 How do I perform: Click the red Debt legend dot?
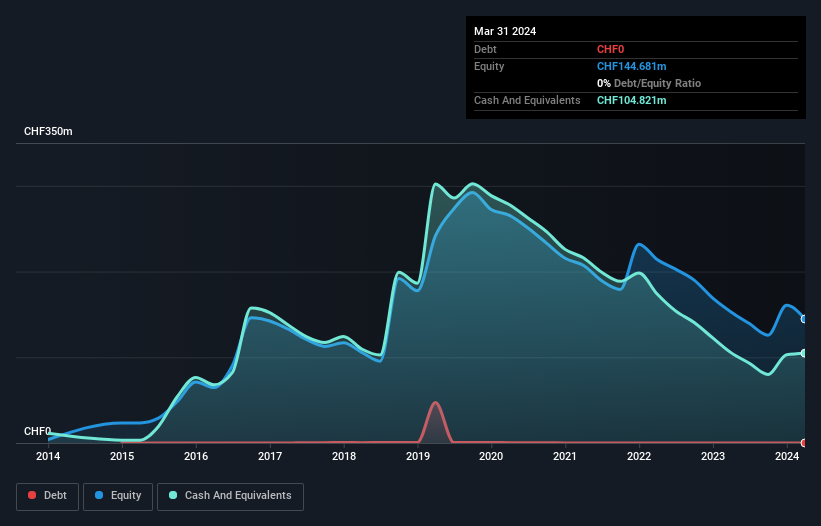click(32, 495)
